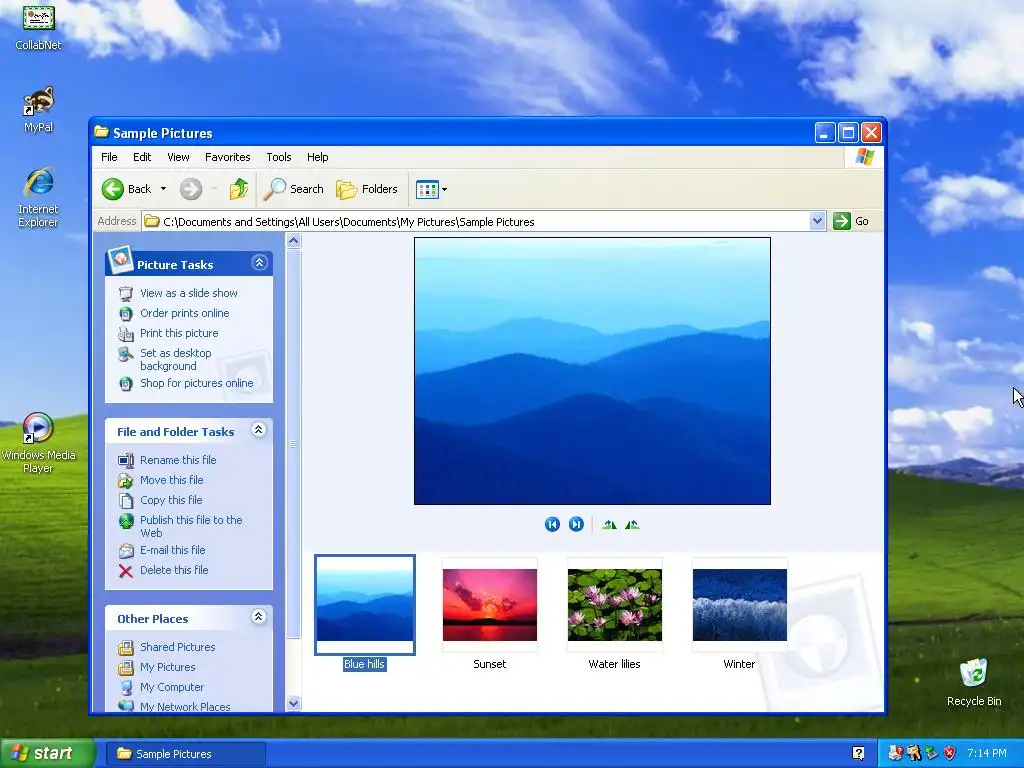Open My Network Places link
Viewport: 1024px width, 768px height.
pyautogui.click(x=185, y=707)
